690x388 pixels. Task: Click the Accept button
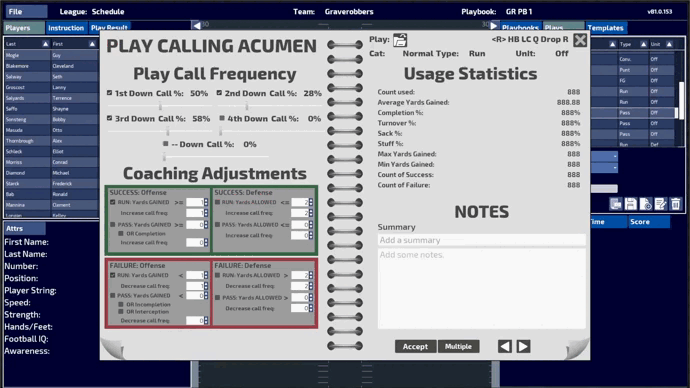[415, 347]
